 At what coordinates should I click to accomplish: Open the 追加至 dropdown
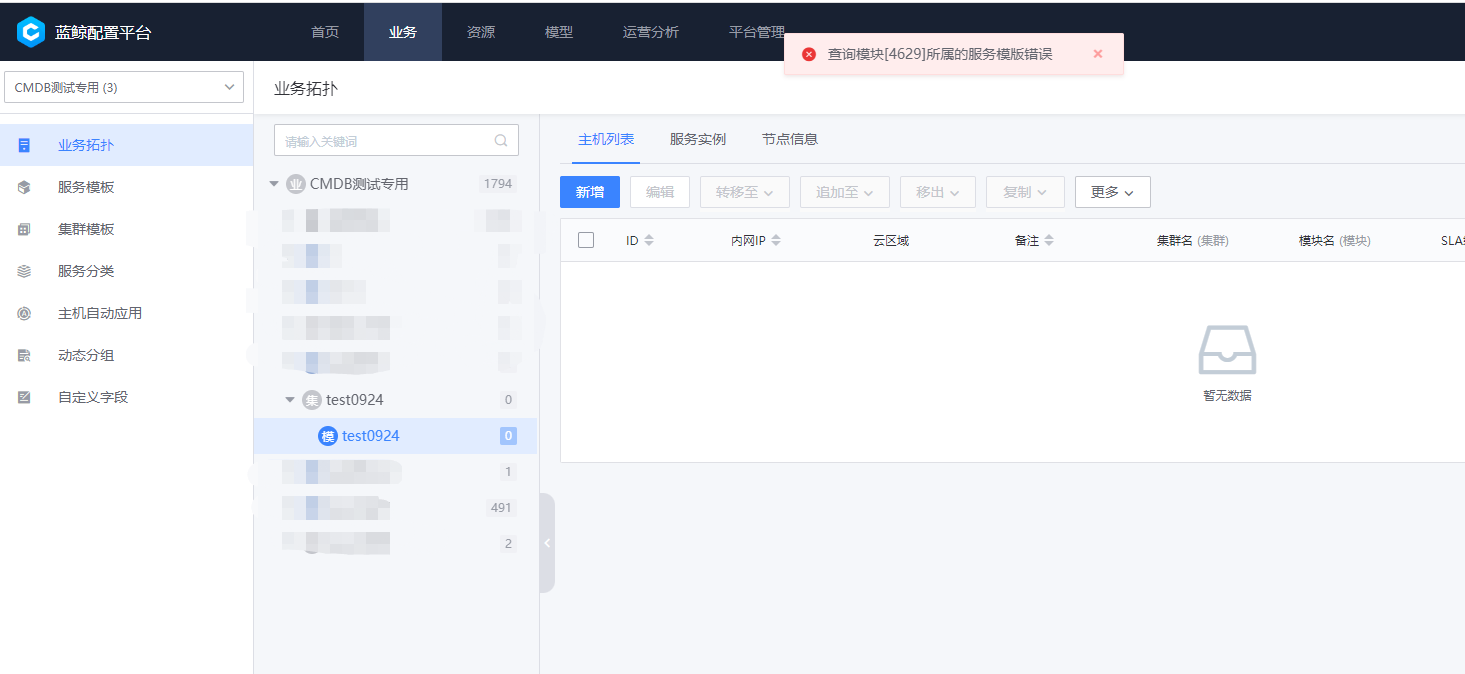point(845,192)
